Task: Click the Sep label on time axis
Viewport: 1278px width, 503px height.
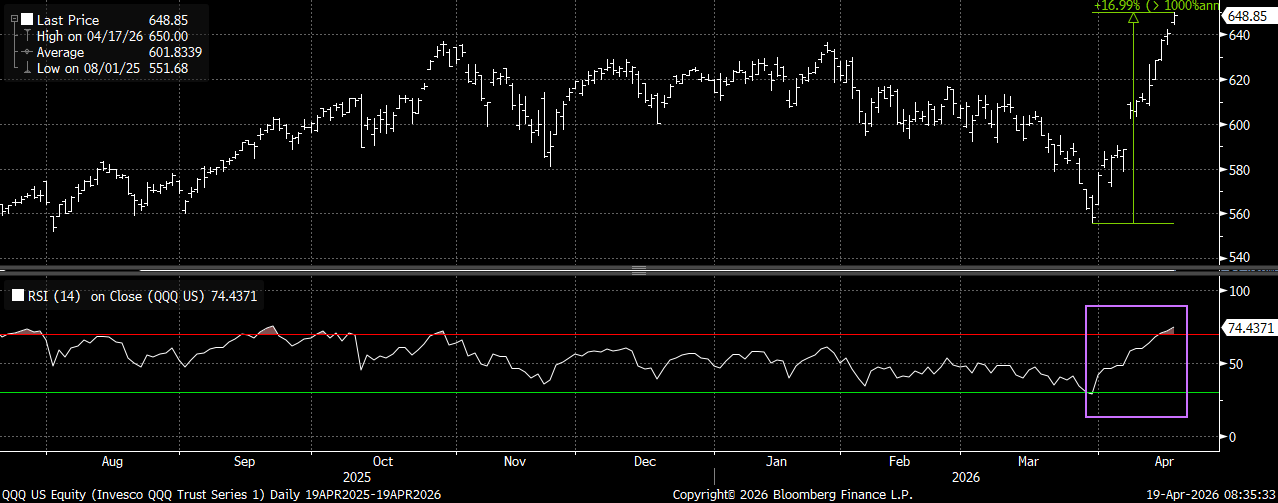Action: tap(245, 463)
